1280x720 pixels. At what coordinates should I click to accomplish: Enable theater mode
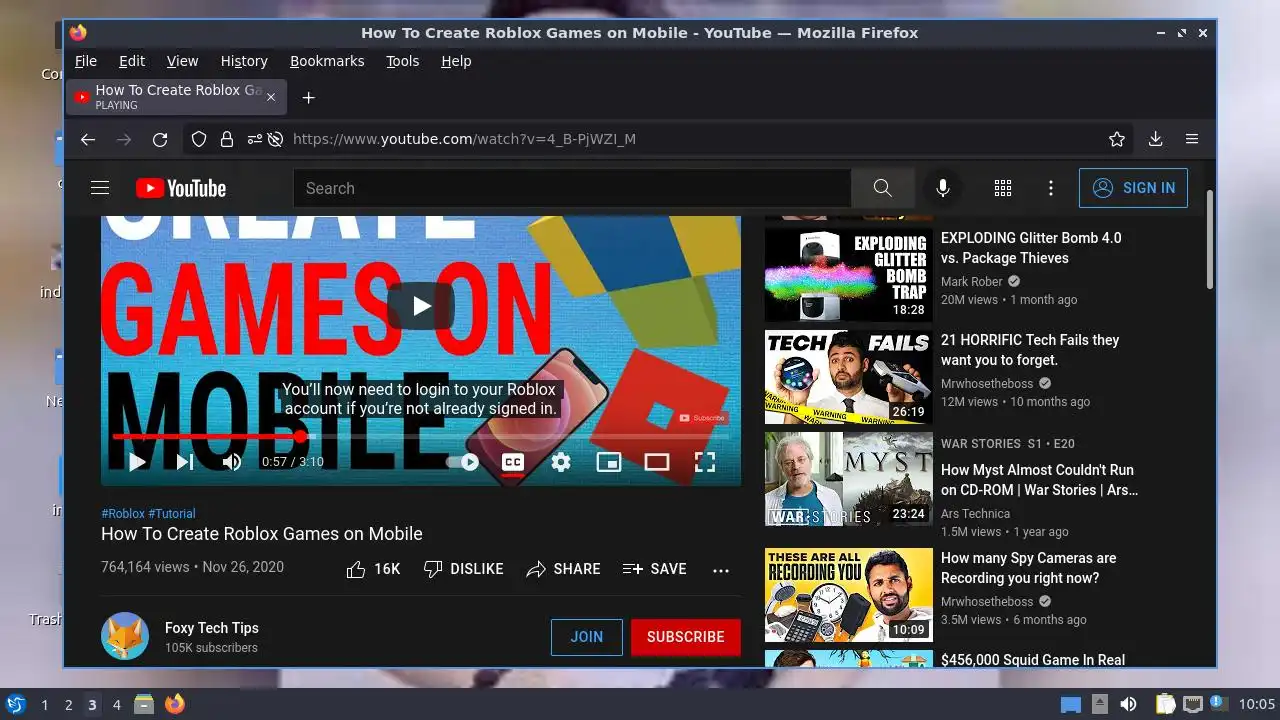(x=657, y=462)
